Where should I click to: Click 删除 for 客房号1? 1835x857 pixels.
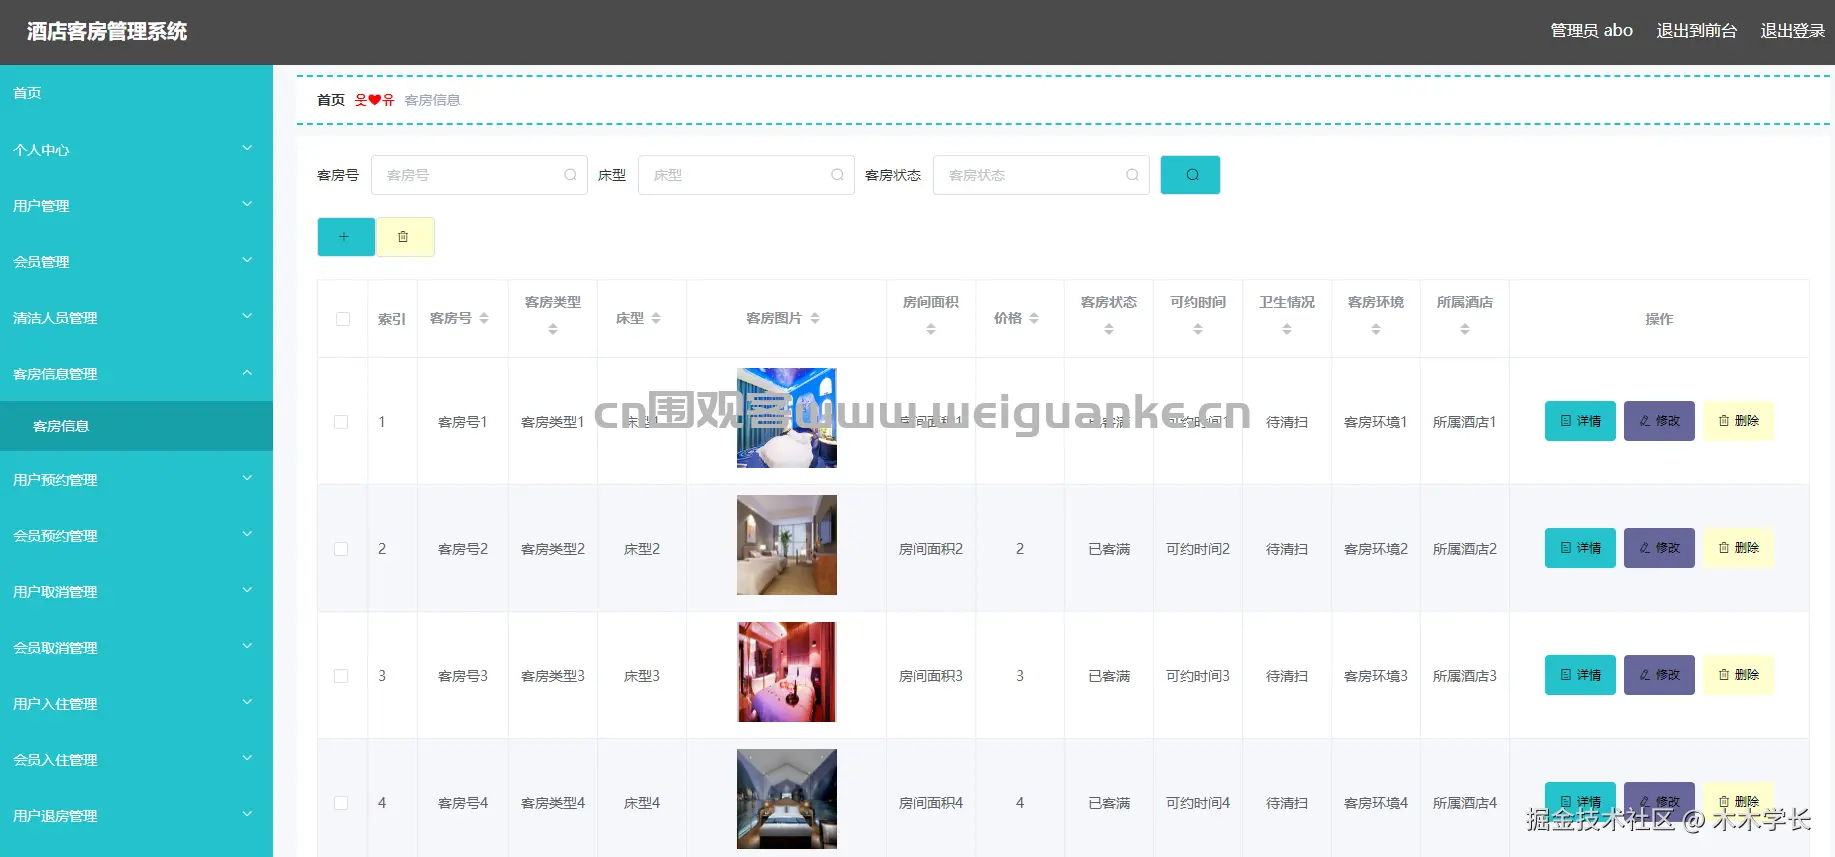1738,421
